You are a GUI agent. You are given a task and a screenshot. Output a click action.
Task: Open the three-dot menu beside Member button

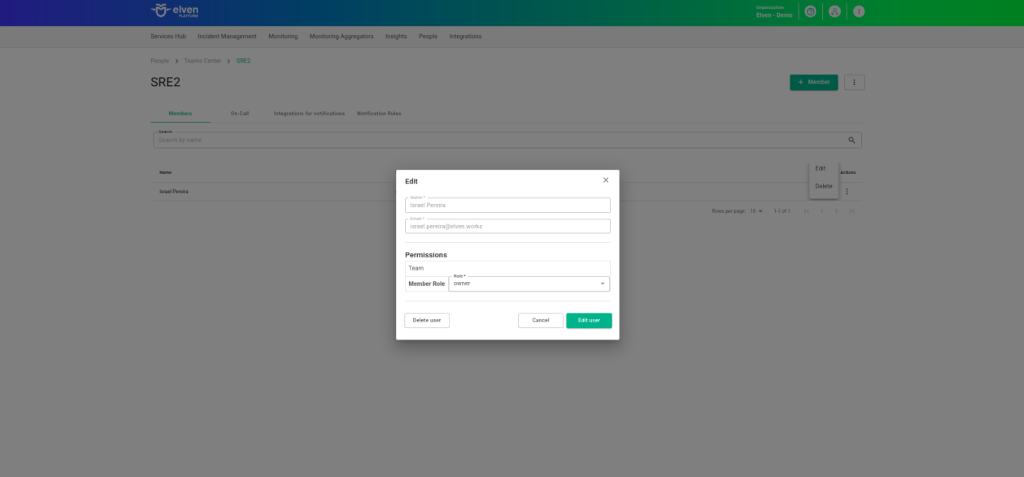click(854, 82)
